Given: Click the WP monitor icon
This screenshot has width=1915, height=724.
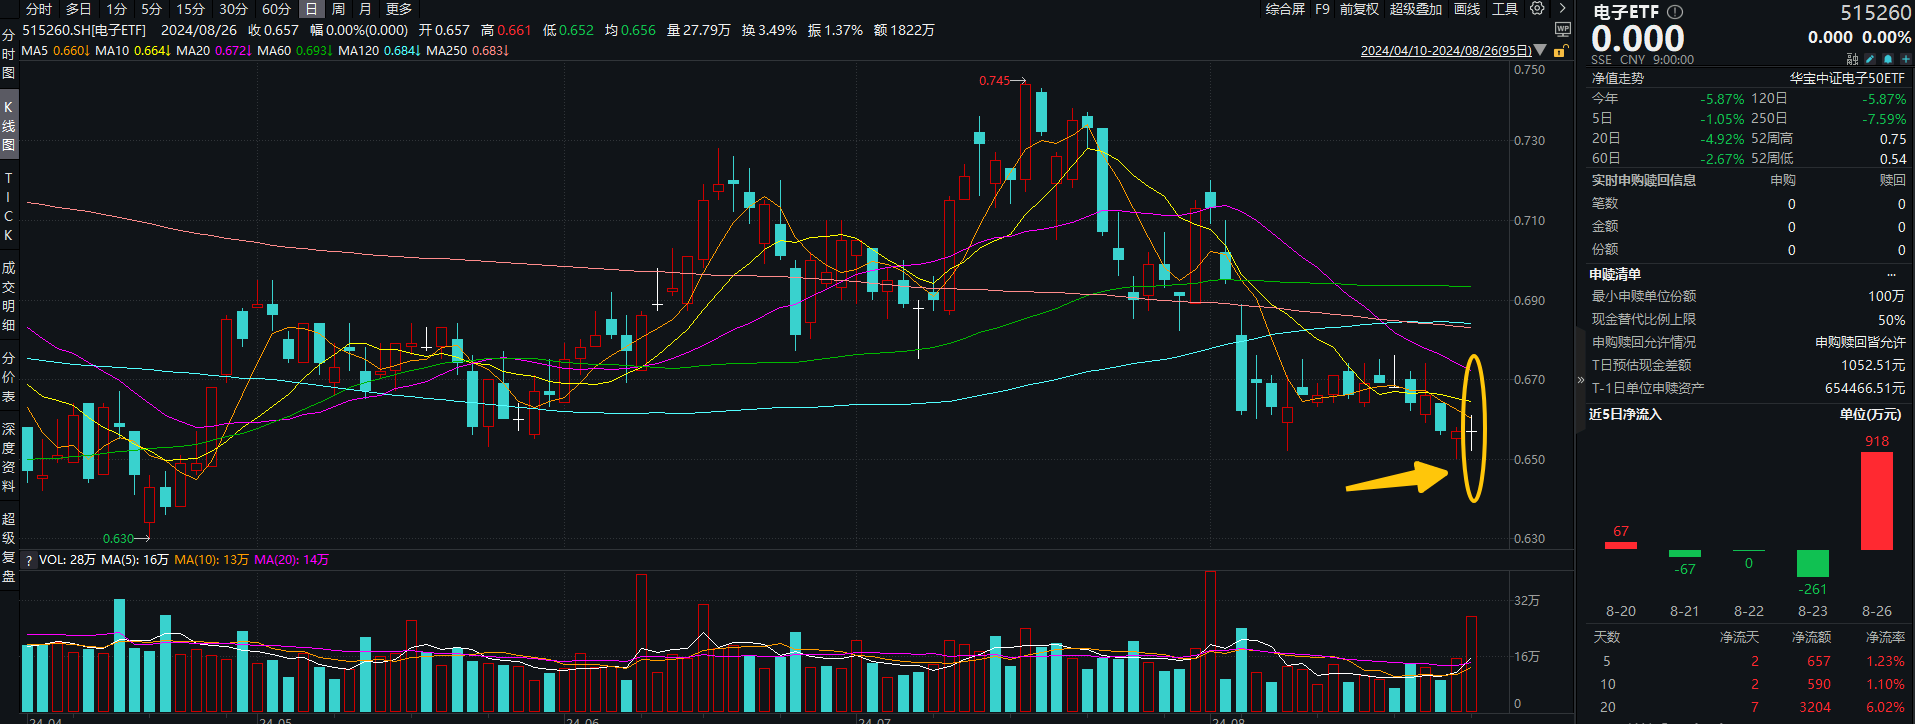Looking at the screenshot, I should [1562, 30].
